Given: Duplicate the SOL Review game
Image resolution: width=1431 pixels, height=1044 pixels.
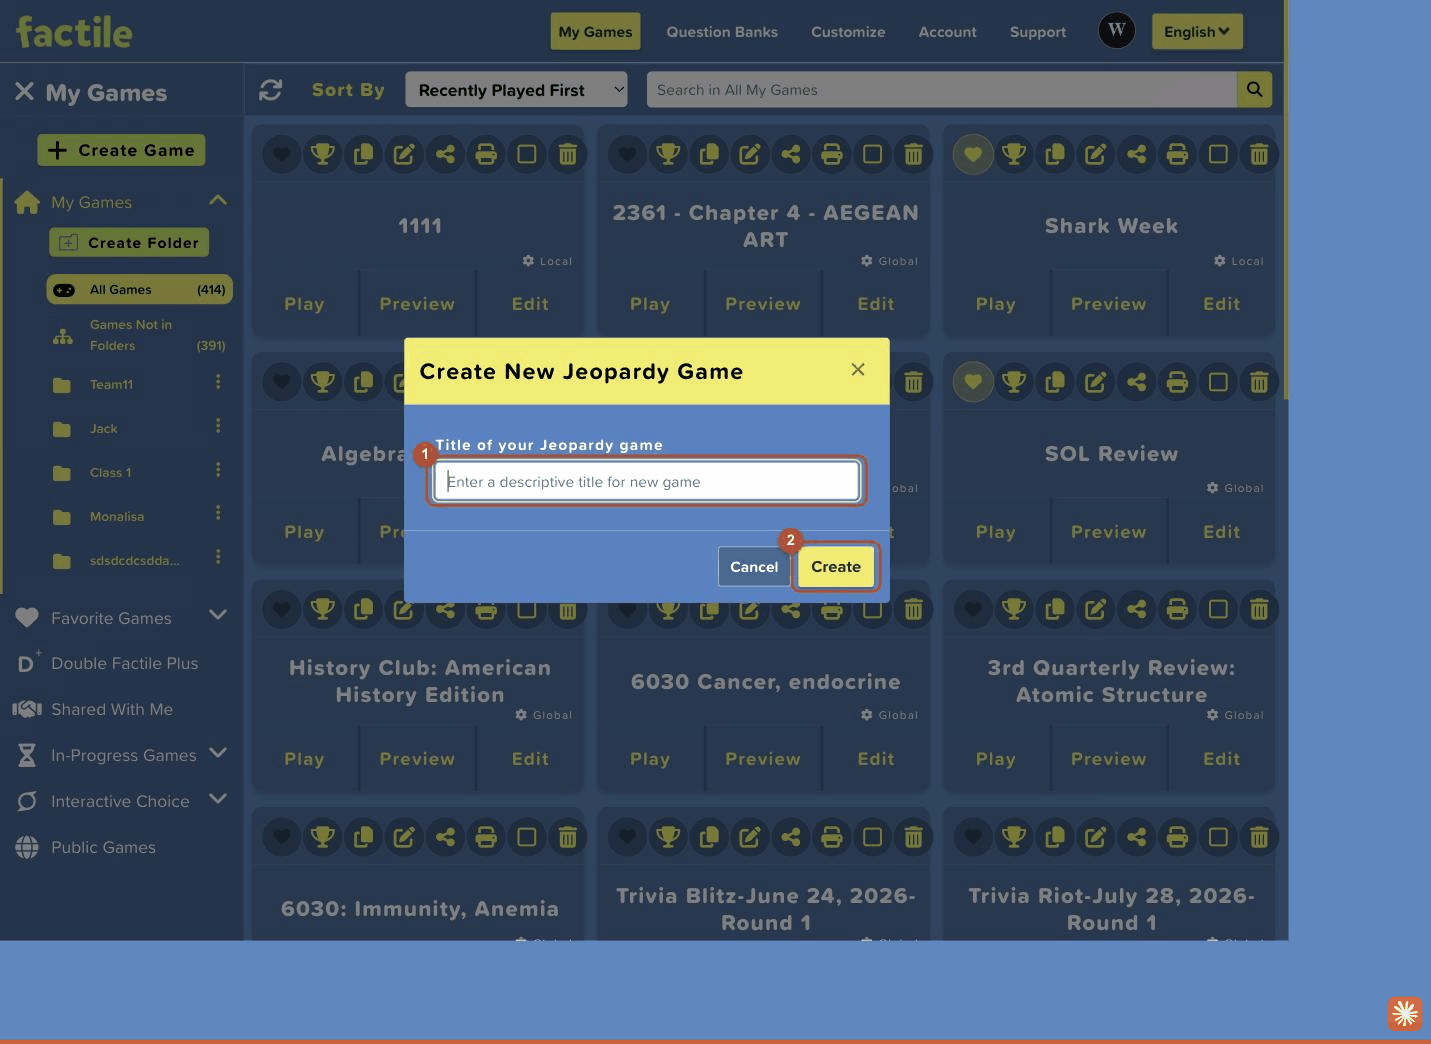Looking at the screenshot, I should pos(1055,381).
